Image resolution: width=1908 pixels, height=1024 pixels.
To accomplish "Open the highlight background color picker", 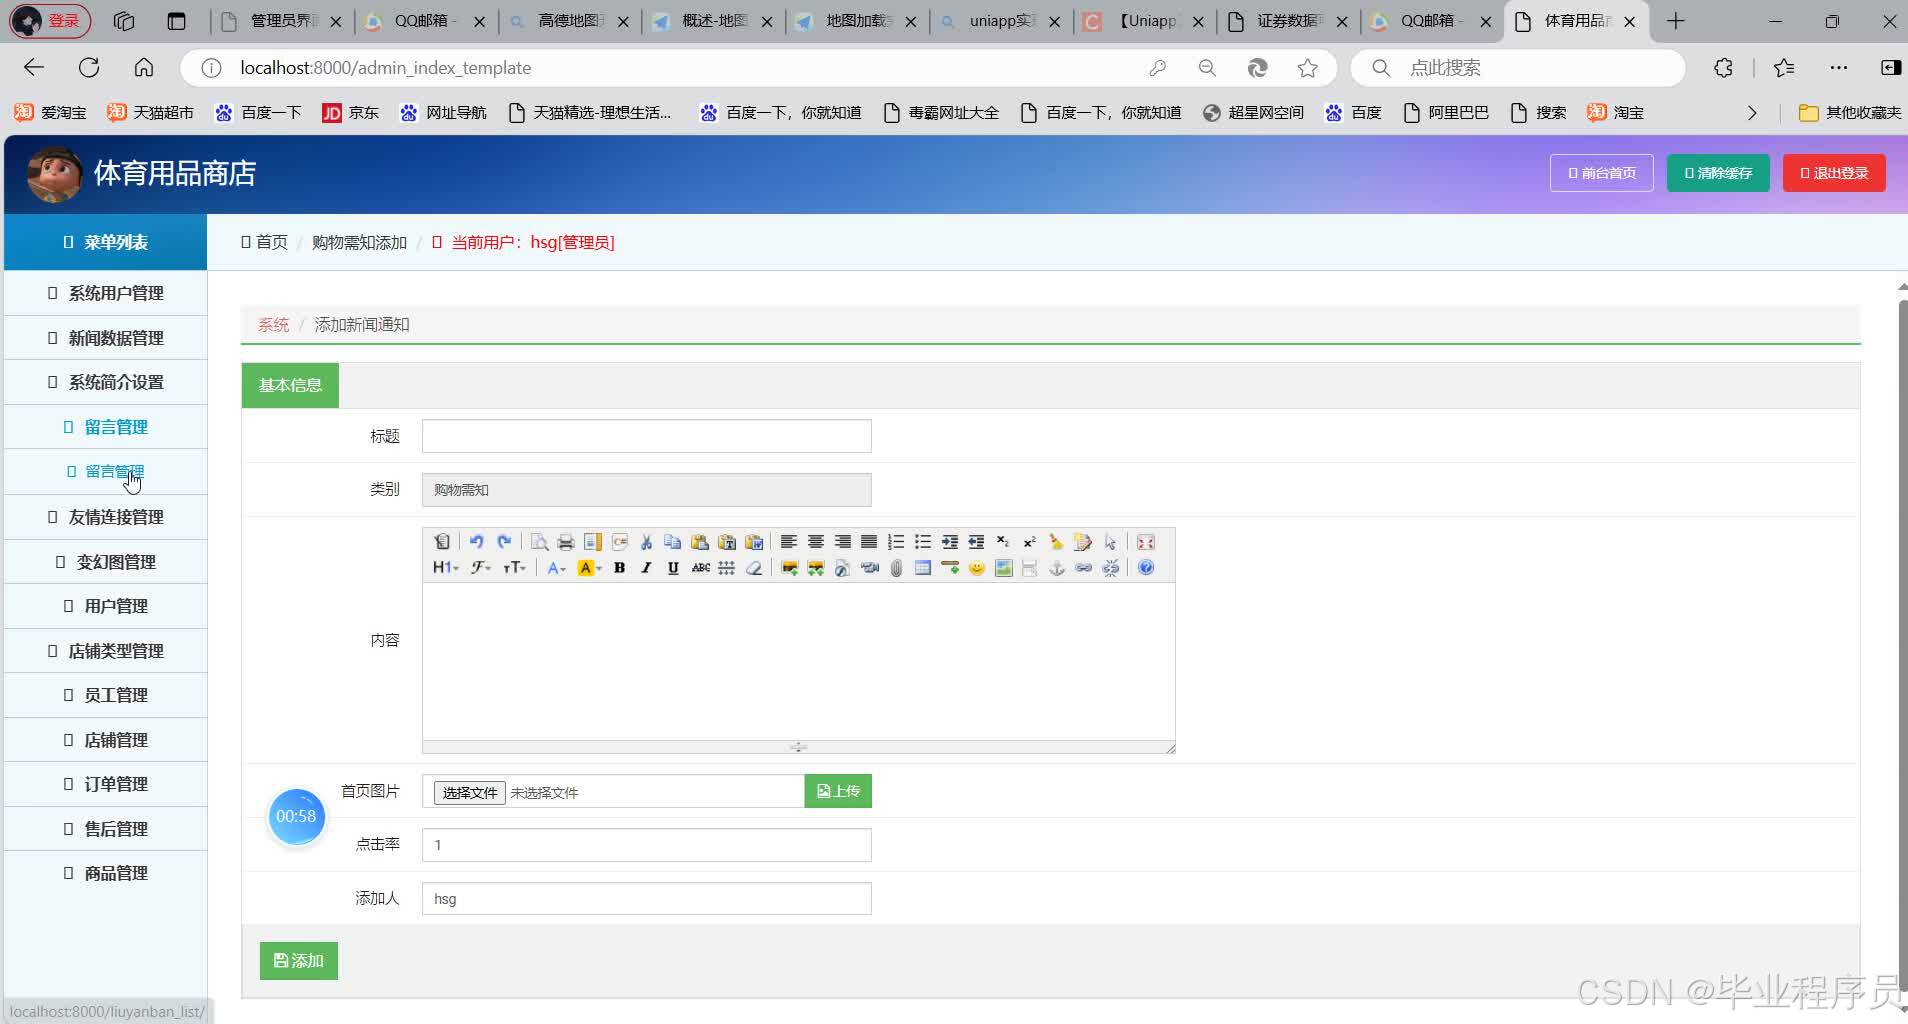I will tap(589, 568).
